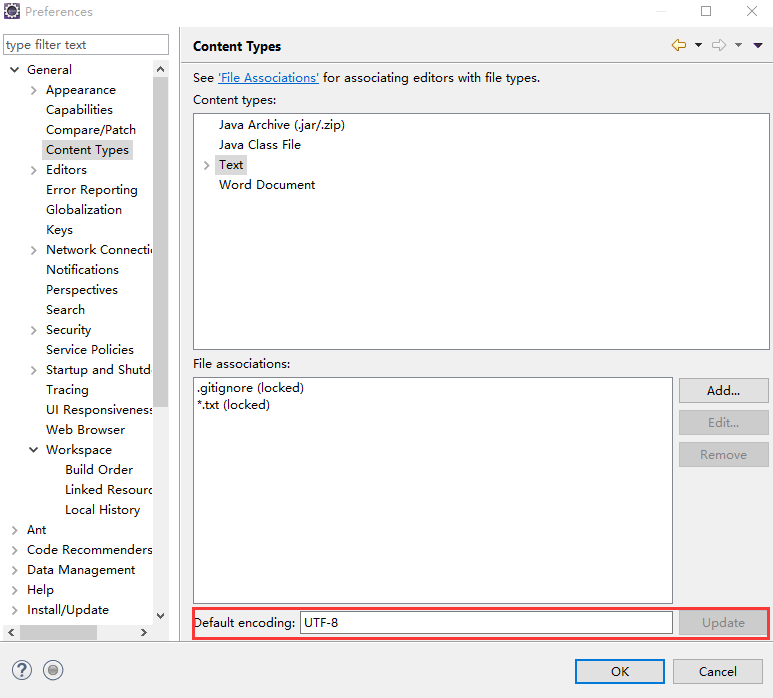Select .gitignore (locked) file association

pyautogui.click(x=250, y=388)
